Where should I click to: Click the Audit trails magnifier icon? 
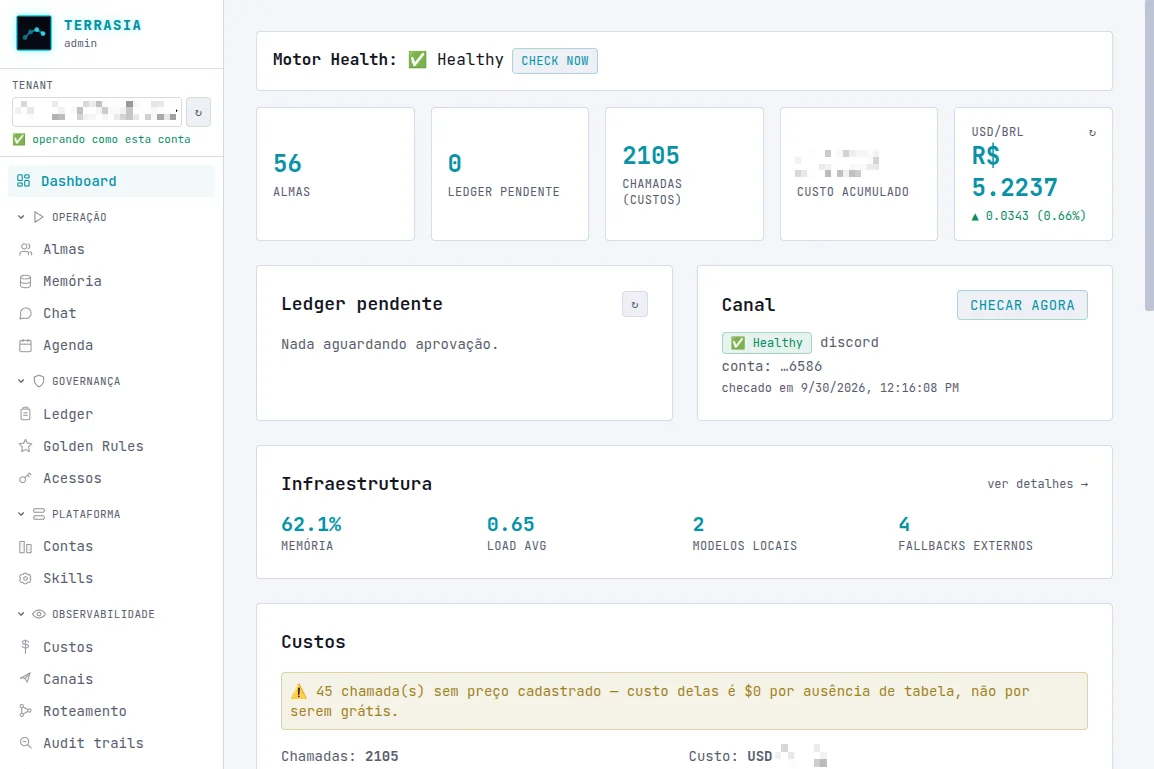point(26,743)
